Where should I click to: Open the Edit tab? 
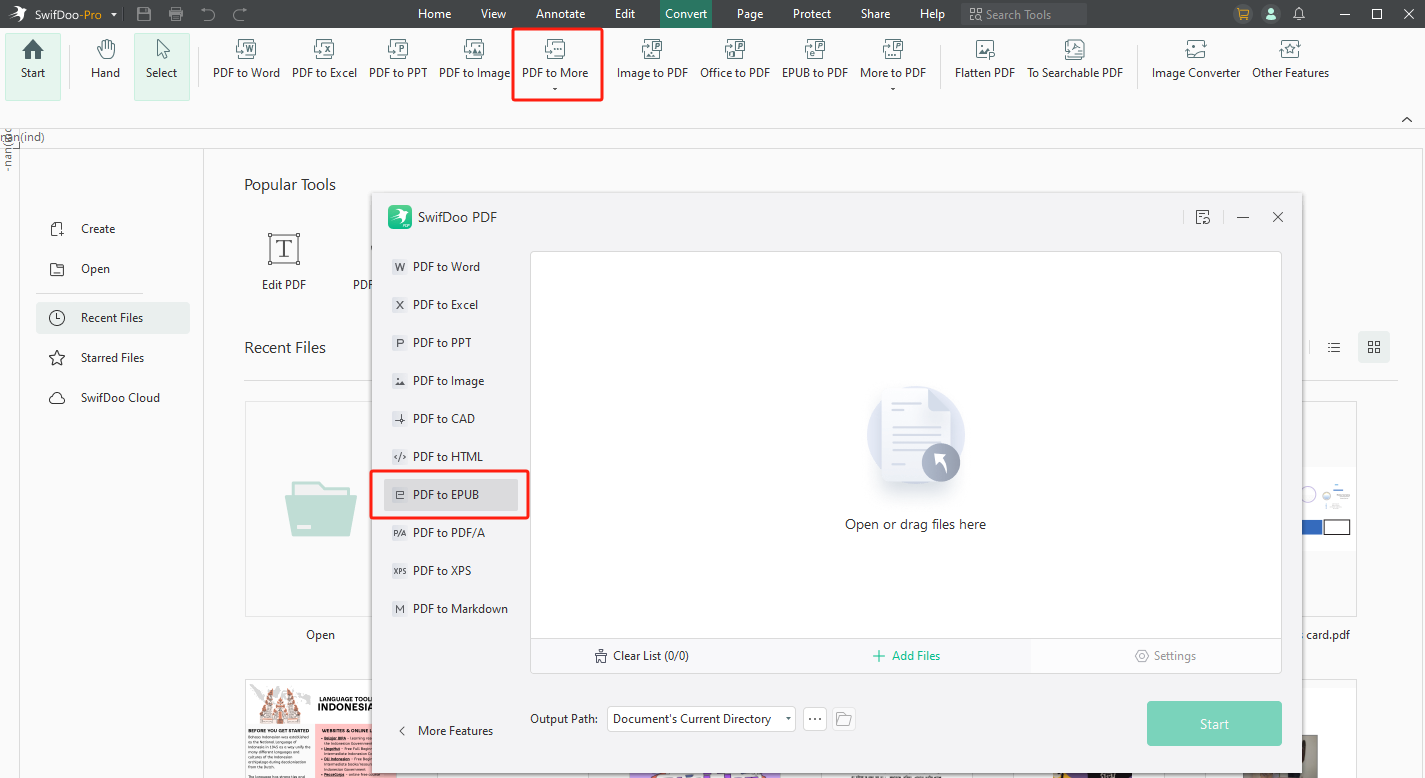point(625,14)
